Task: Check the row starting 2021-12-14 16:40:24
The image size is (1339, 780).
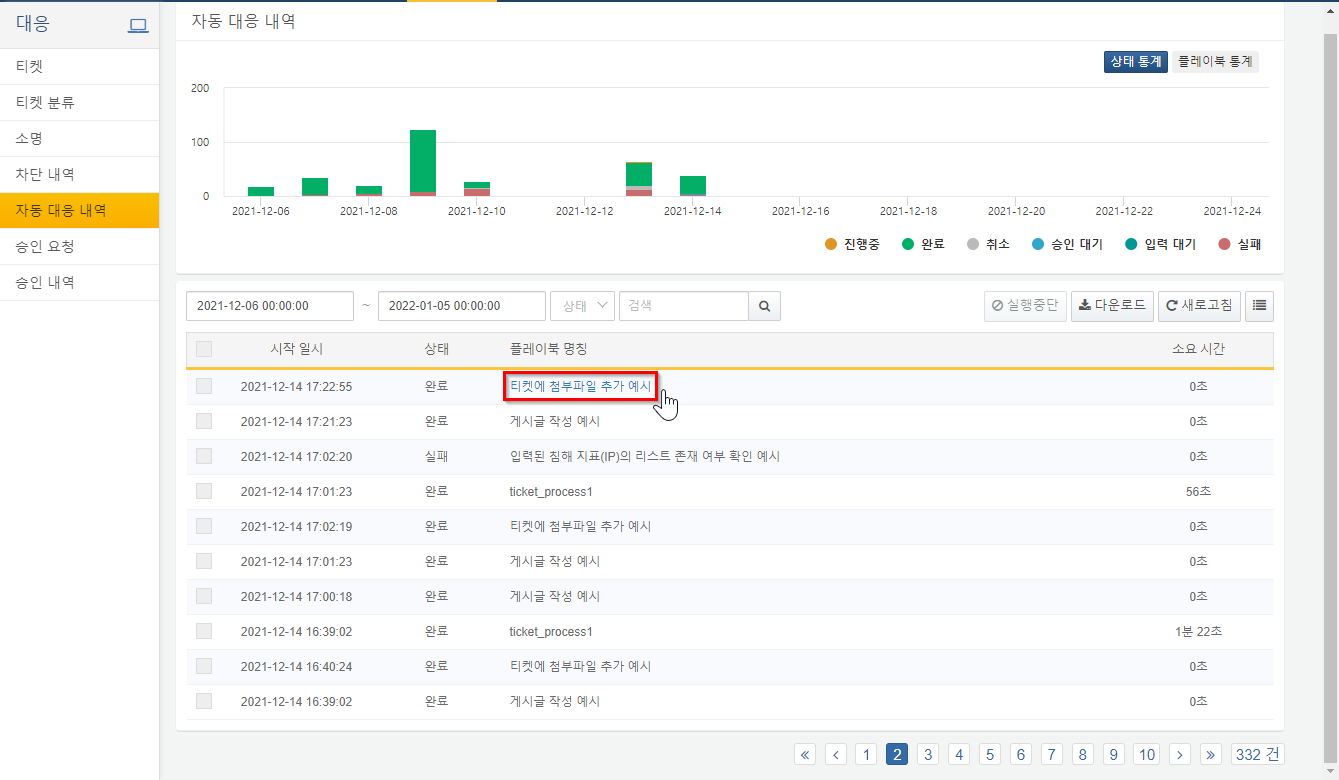Action: 204,666
